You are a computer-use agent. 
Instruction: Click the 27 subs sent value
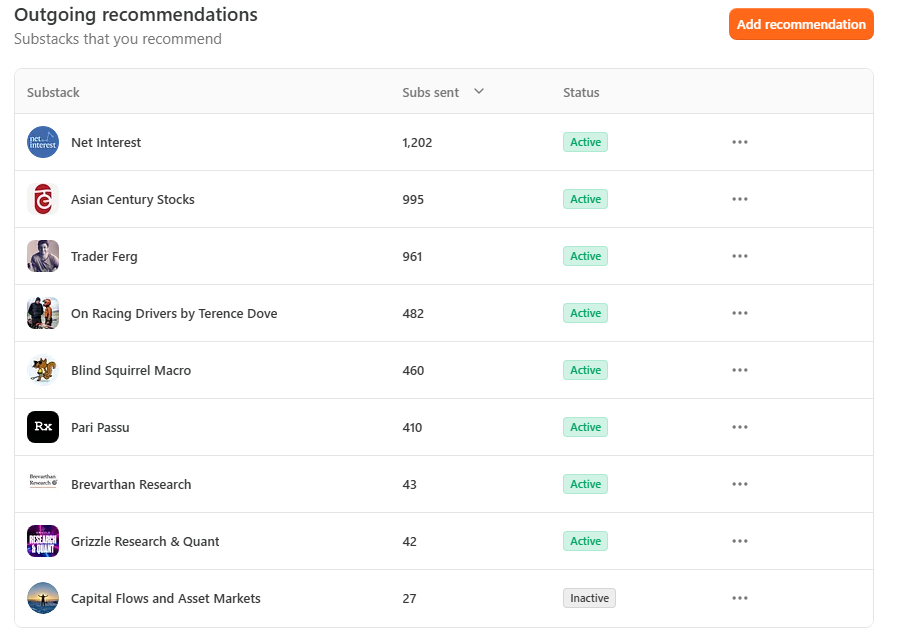pos(409,598)
